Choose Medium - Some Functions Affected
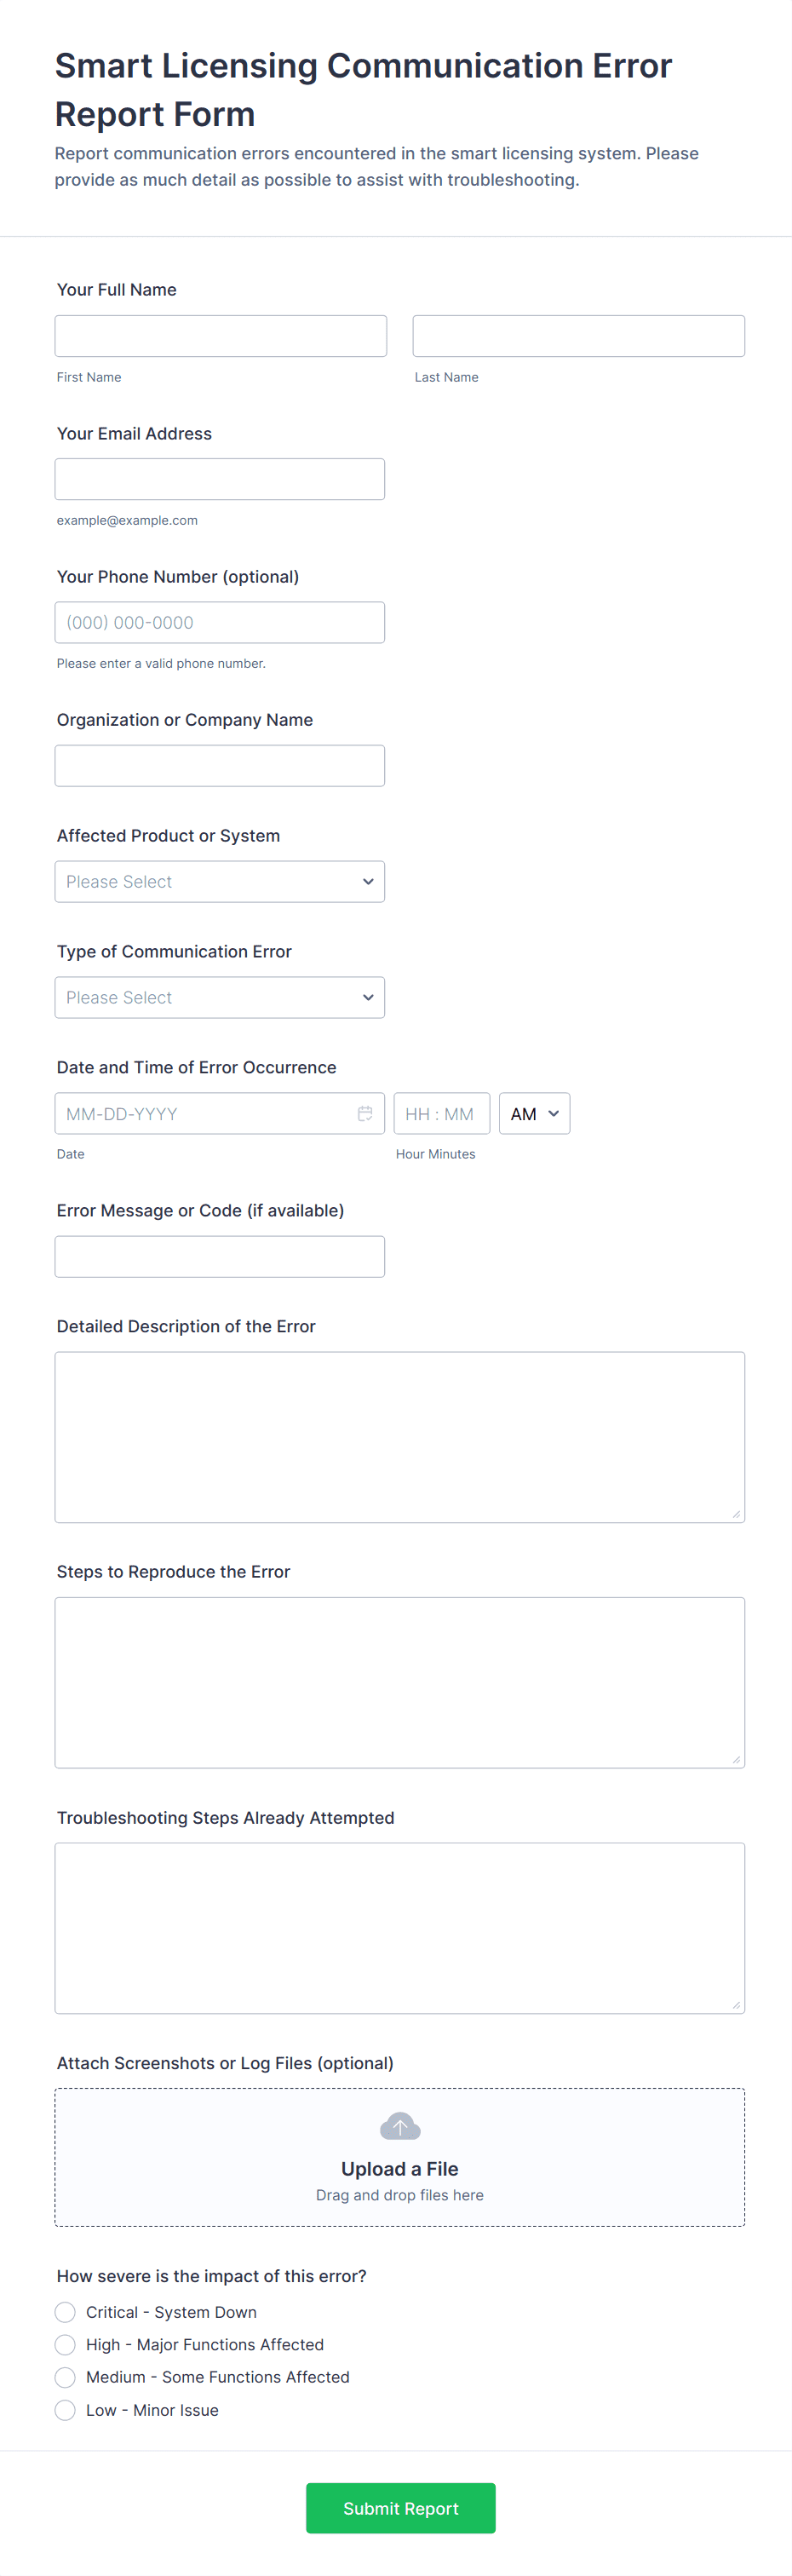The height and width of the screenshot is (2576, 792). [65, 2377]
